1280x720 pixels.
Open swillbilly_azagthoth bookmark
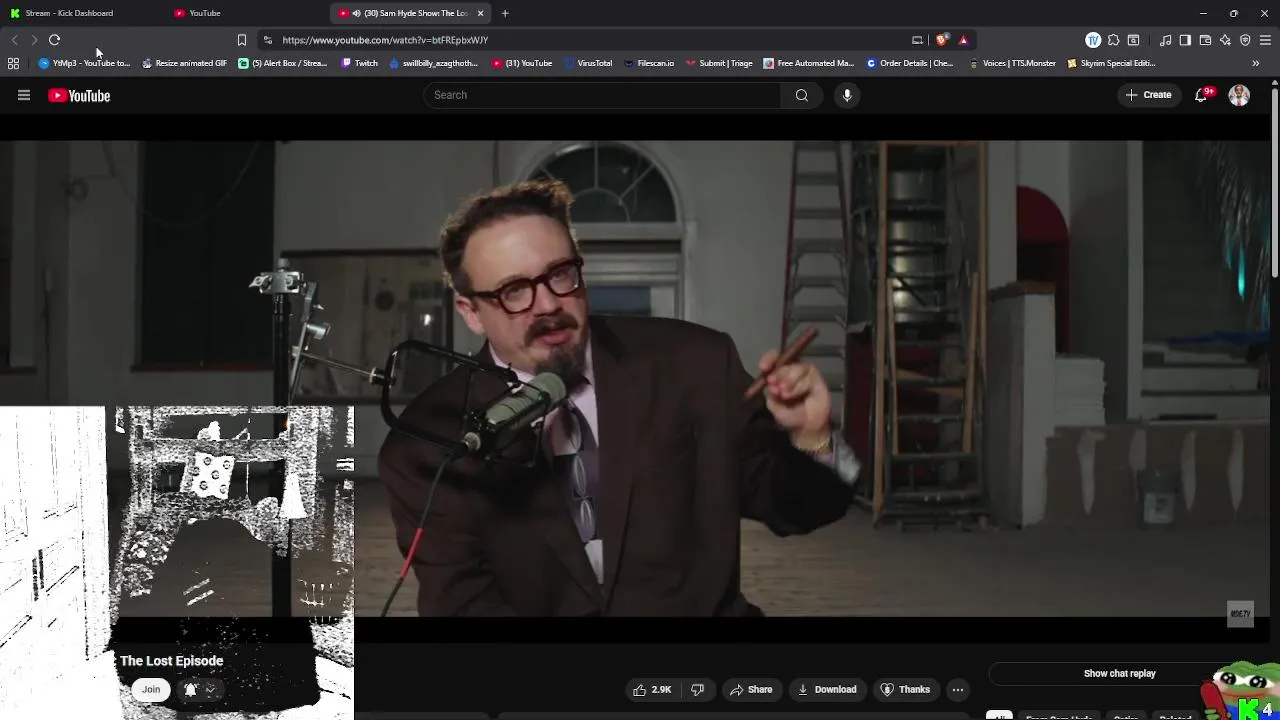coord(434,63)
